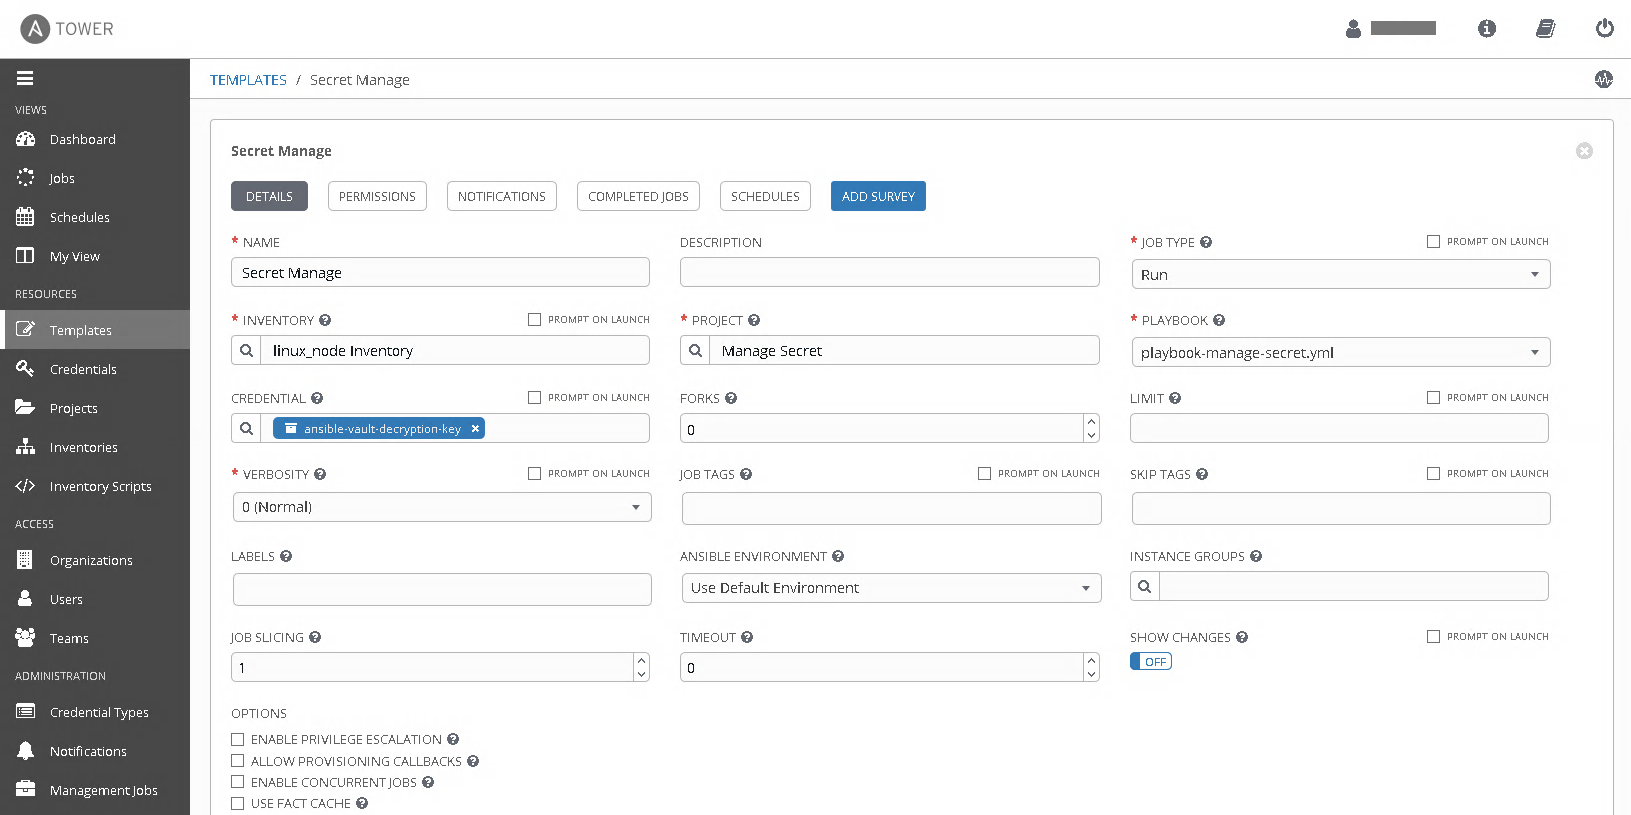Click the Templates breadcrumb link

click(x=248, y=80)
